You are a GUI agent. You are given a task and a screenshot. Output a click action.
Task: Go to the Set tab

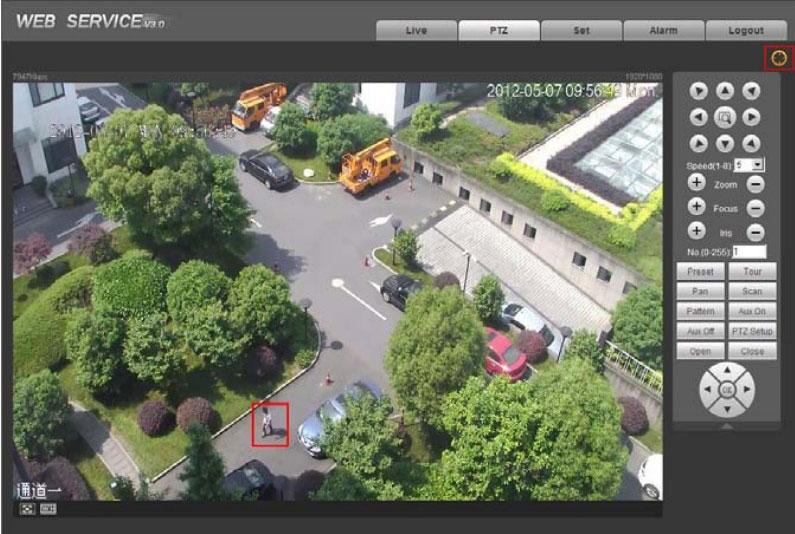[581, 31]
